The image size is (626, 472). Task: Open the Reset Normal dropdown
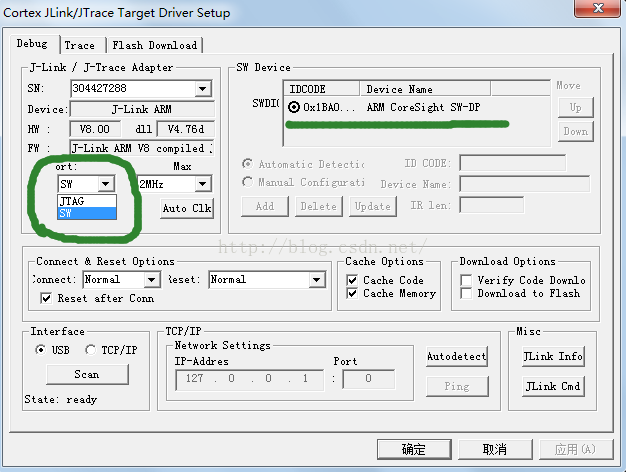click(x=317, y=280)
